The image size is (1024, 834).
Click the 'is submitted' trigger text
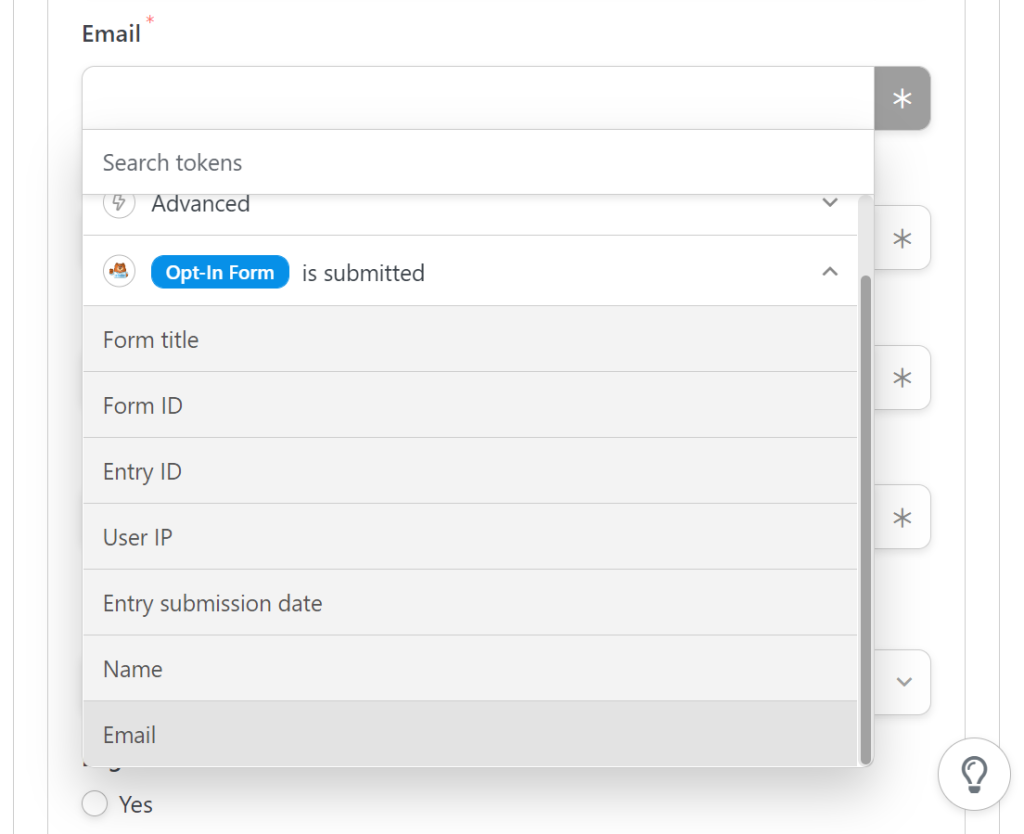[363, 273]
